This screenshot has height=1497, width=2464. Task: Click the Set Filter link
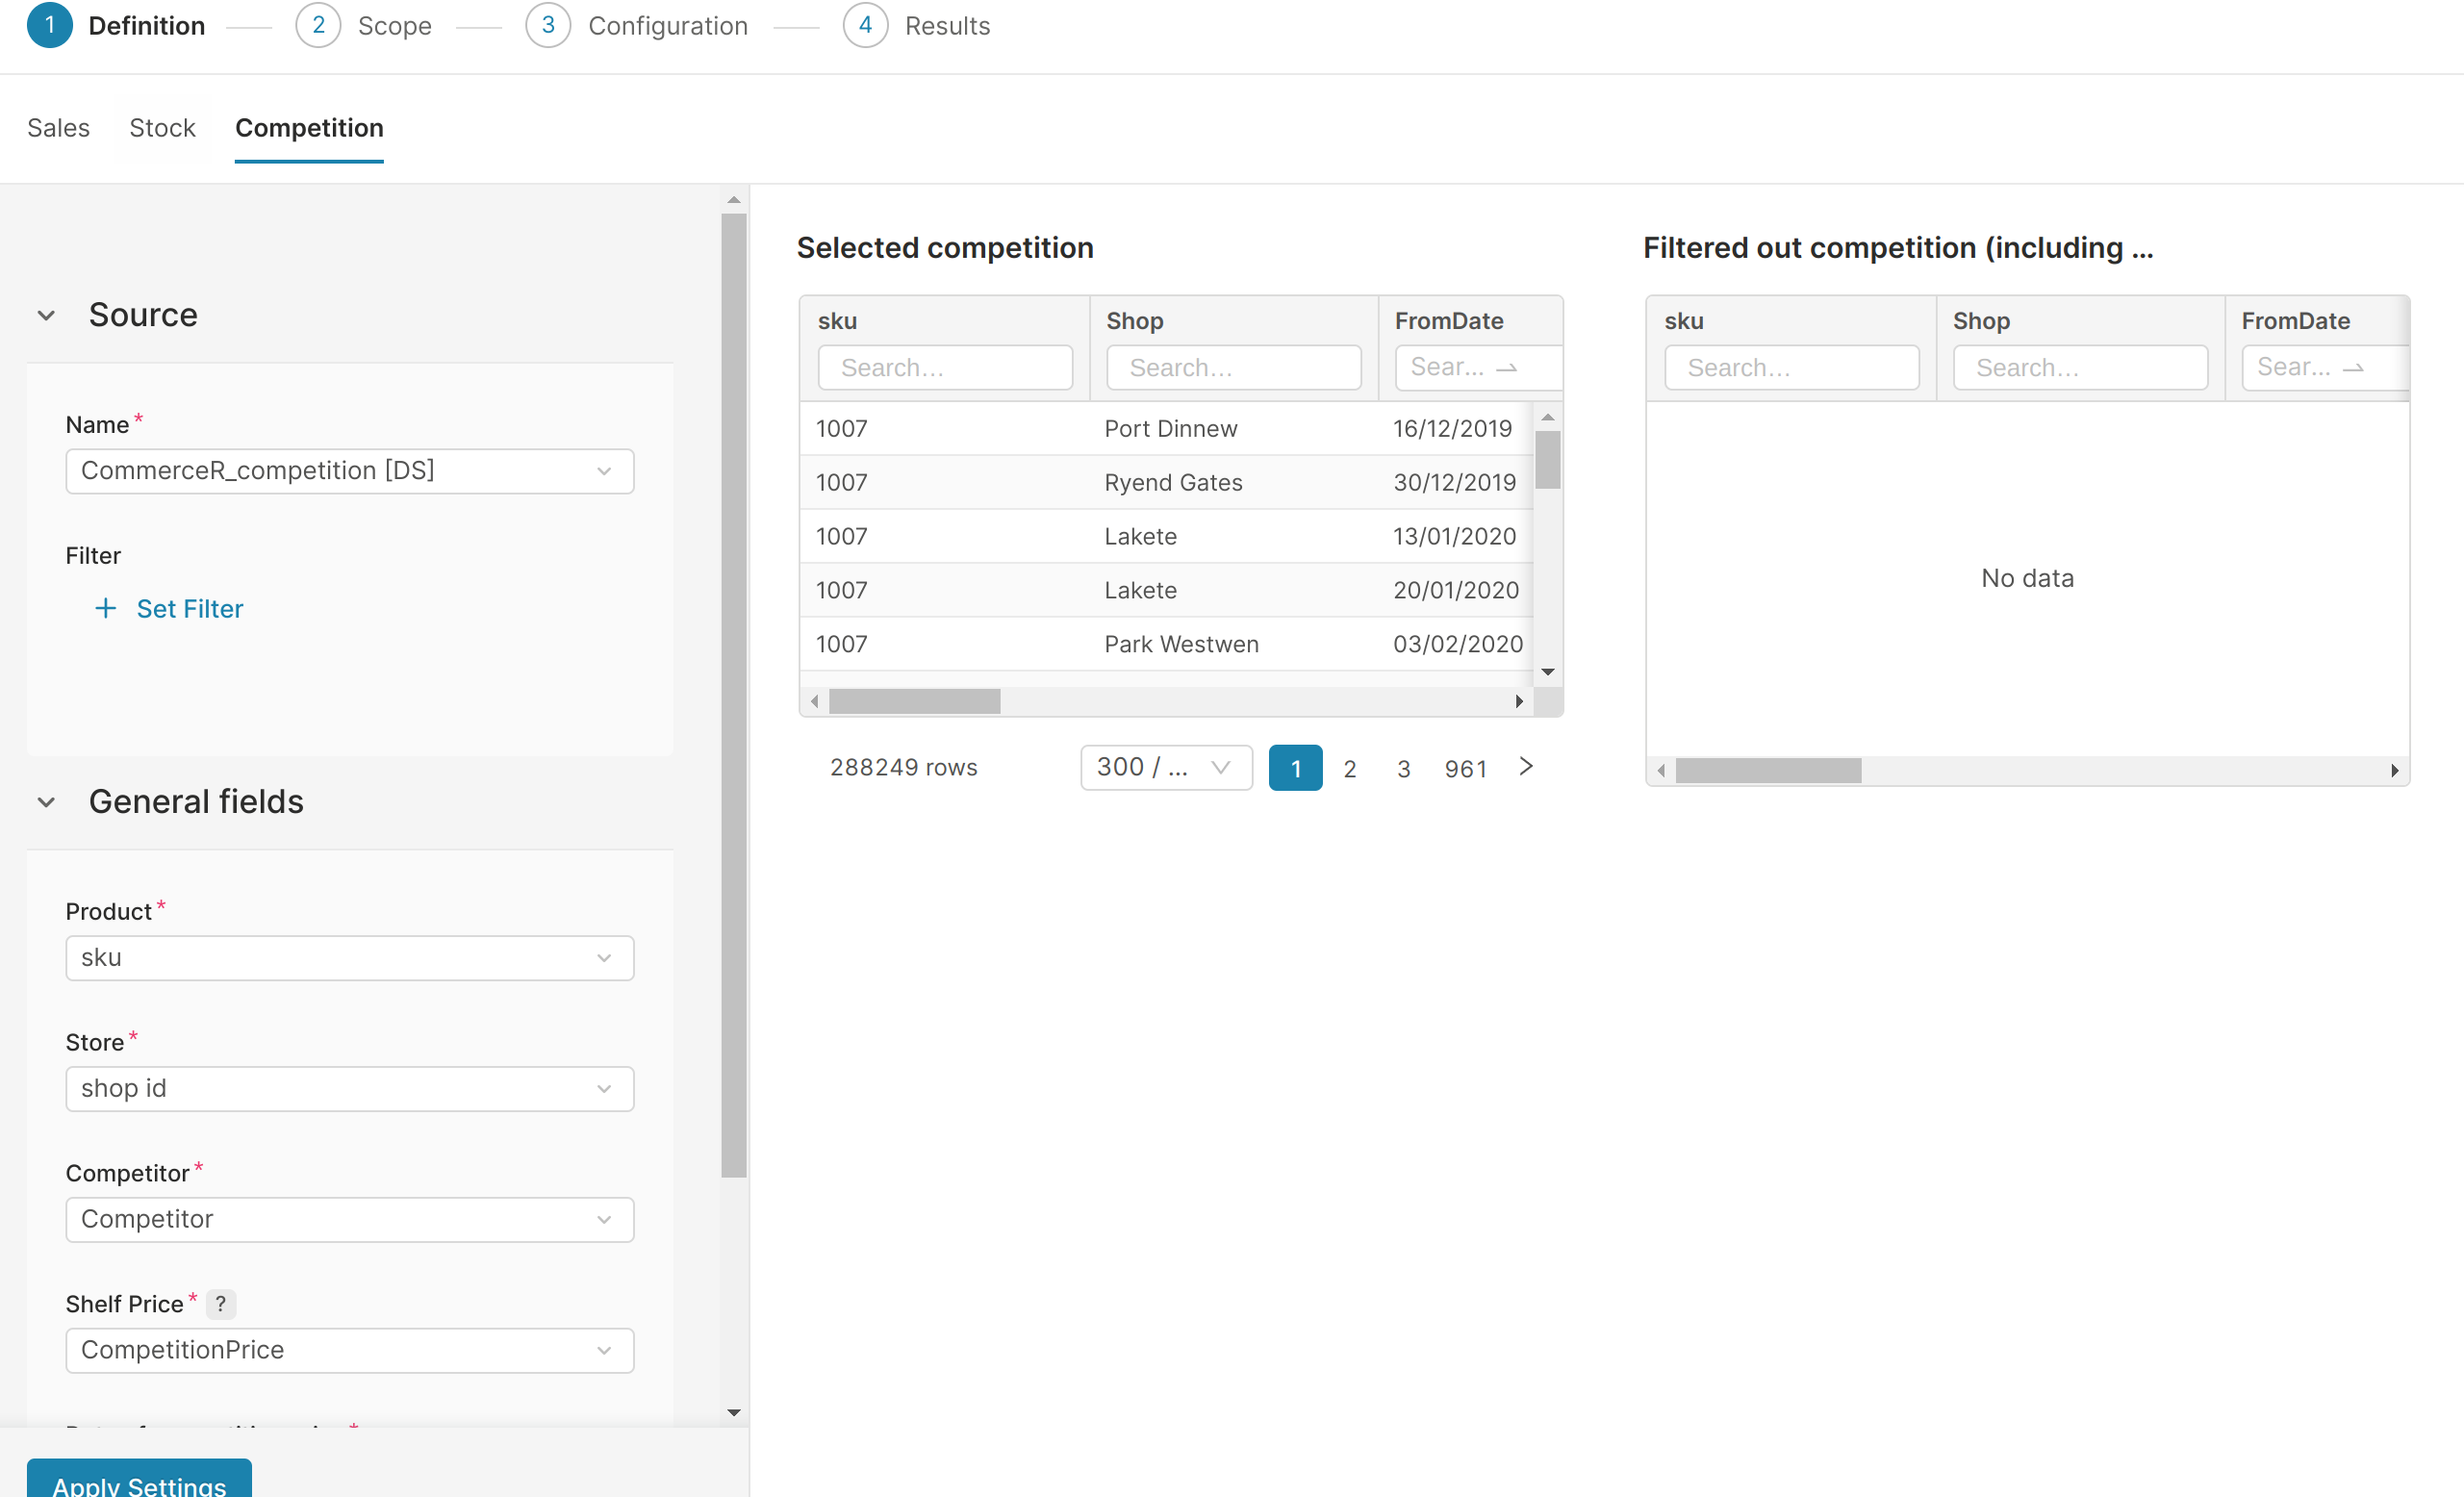(189, 608)
